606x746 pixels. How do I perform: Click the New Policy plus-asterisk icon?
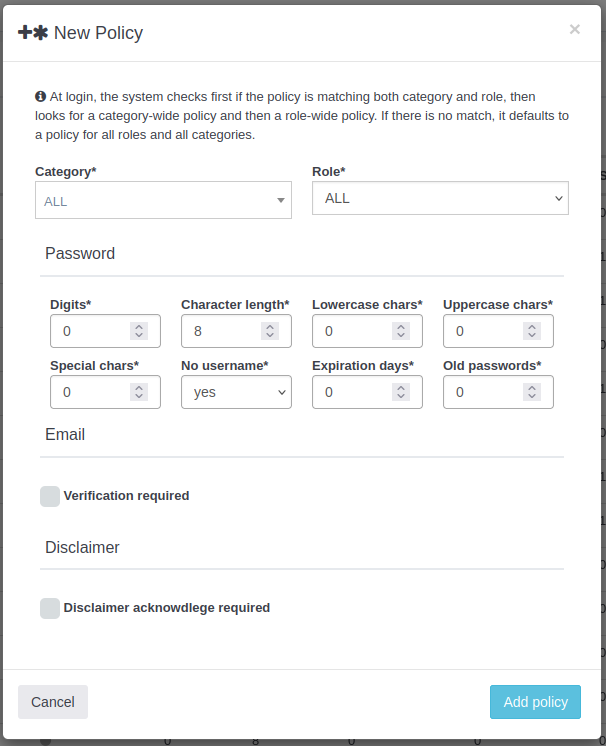(x=33, y=32)
